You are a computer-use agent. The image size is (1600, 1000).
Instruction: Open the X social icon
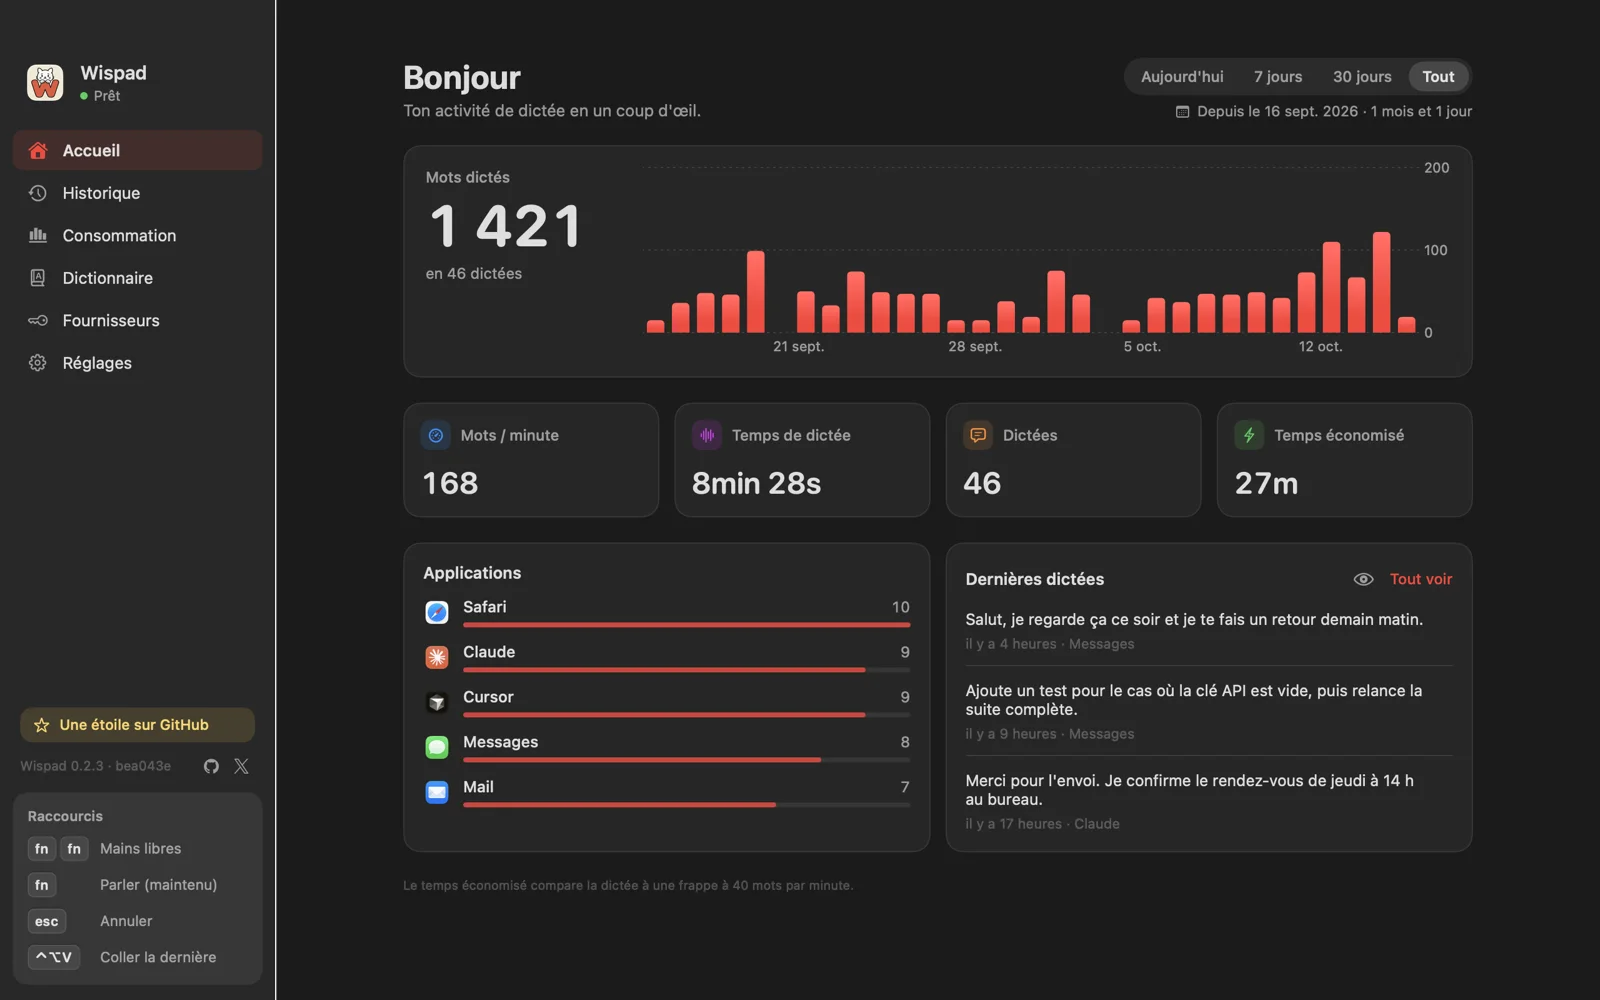[x=241, y=766]
